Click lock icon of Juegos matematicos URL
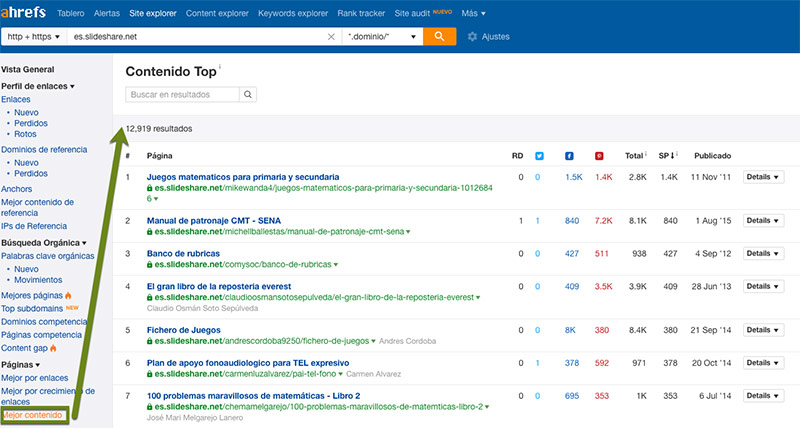Image resolution: width=800 pixels, height=428 pixels. coord(150,188)
